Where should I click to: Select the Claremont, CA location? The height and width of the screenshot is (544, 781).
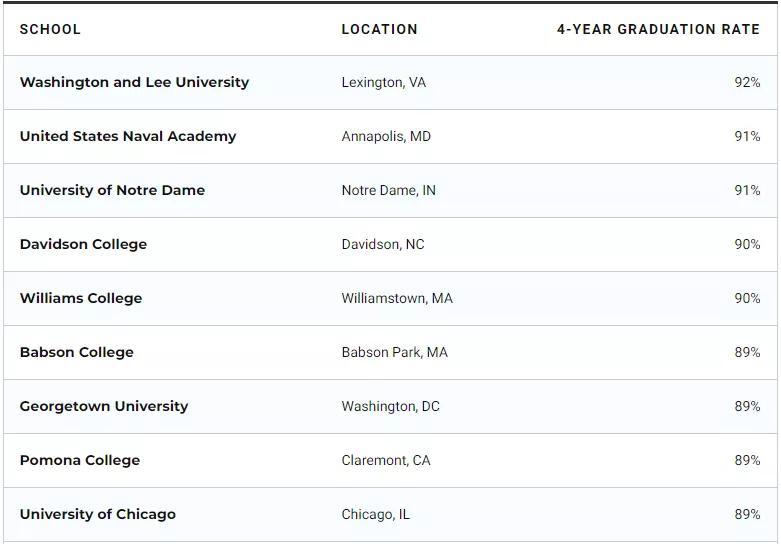click(386, 460)
